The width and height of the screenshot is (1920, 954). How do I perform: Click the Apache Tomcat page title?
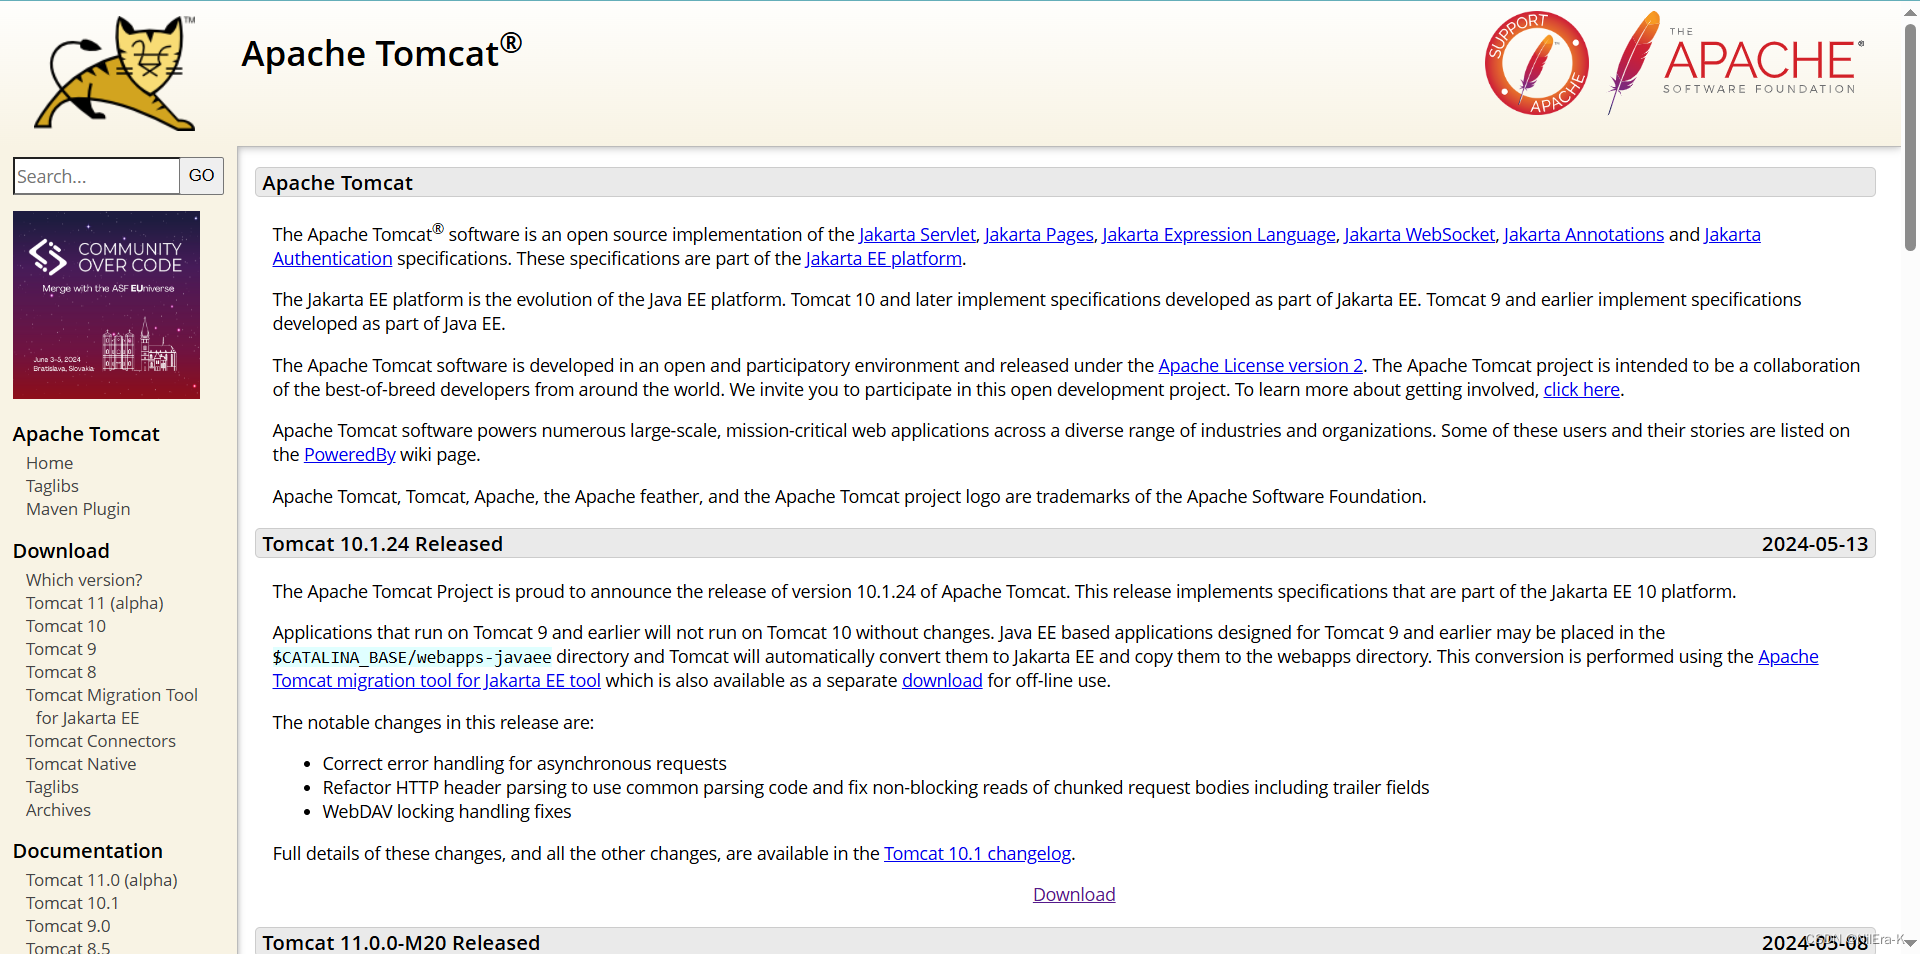pyautogui.click(x=382, y=53)
